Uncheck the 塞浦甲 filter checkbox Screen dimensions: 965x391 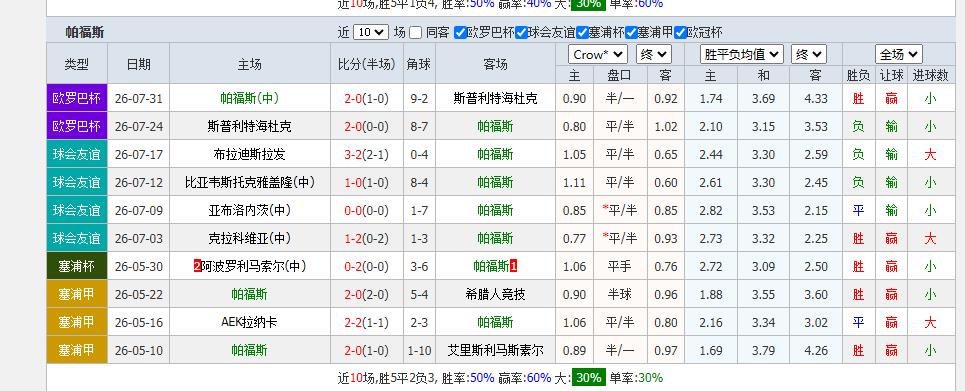coord(631,33)
